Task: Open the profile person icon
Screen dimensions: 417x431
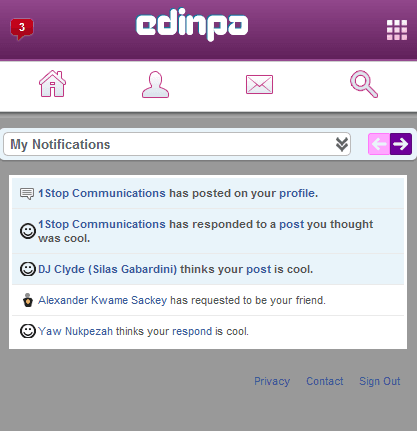Action: coord(155,85)
